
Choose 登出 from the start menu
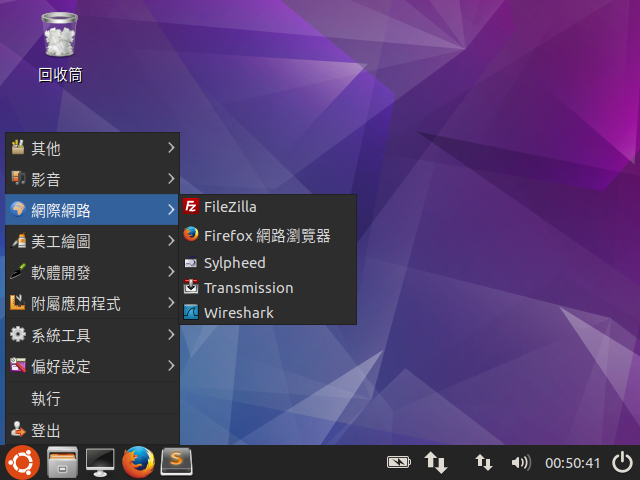click(x=92, y=430)
